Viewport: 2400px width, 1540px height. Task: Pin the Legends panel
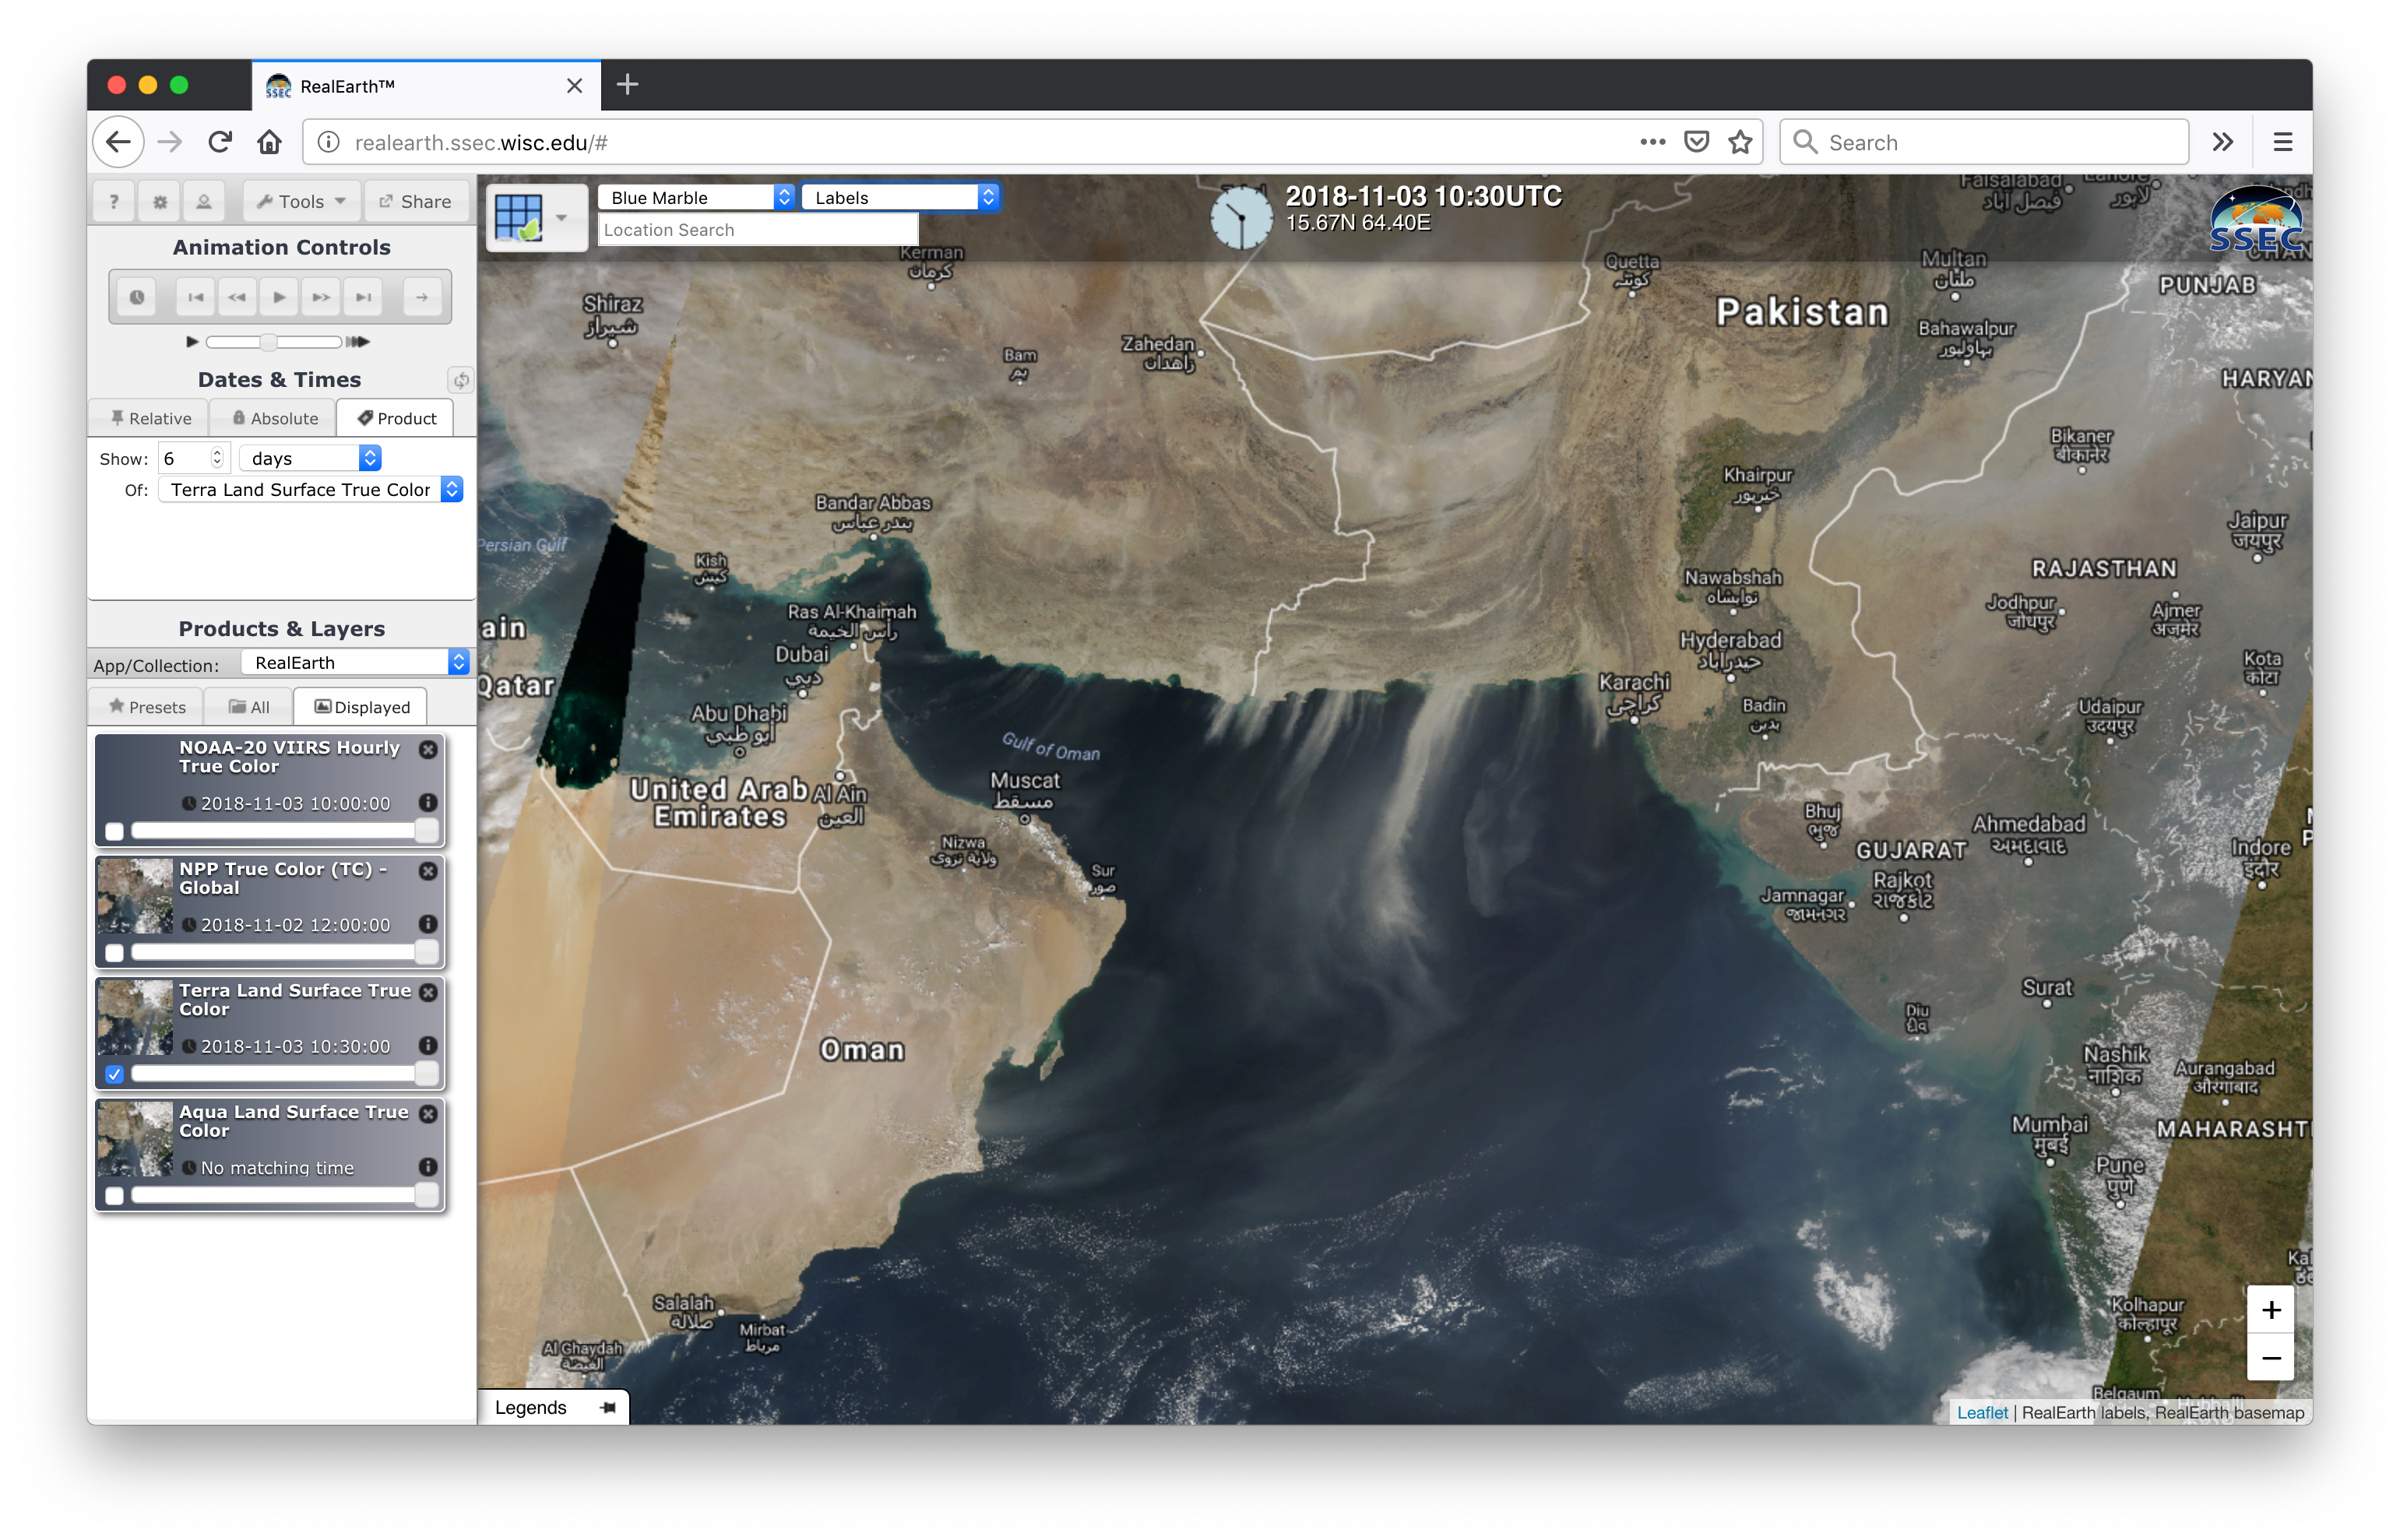pyautogui.click(x=607, y=1408)
